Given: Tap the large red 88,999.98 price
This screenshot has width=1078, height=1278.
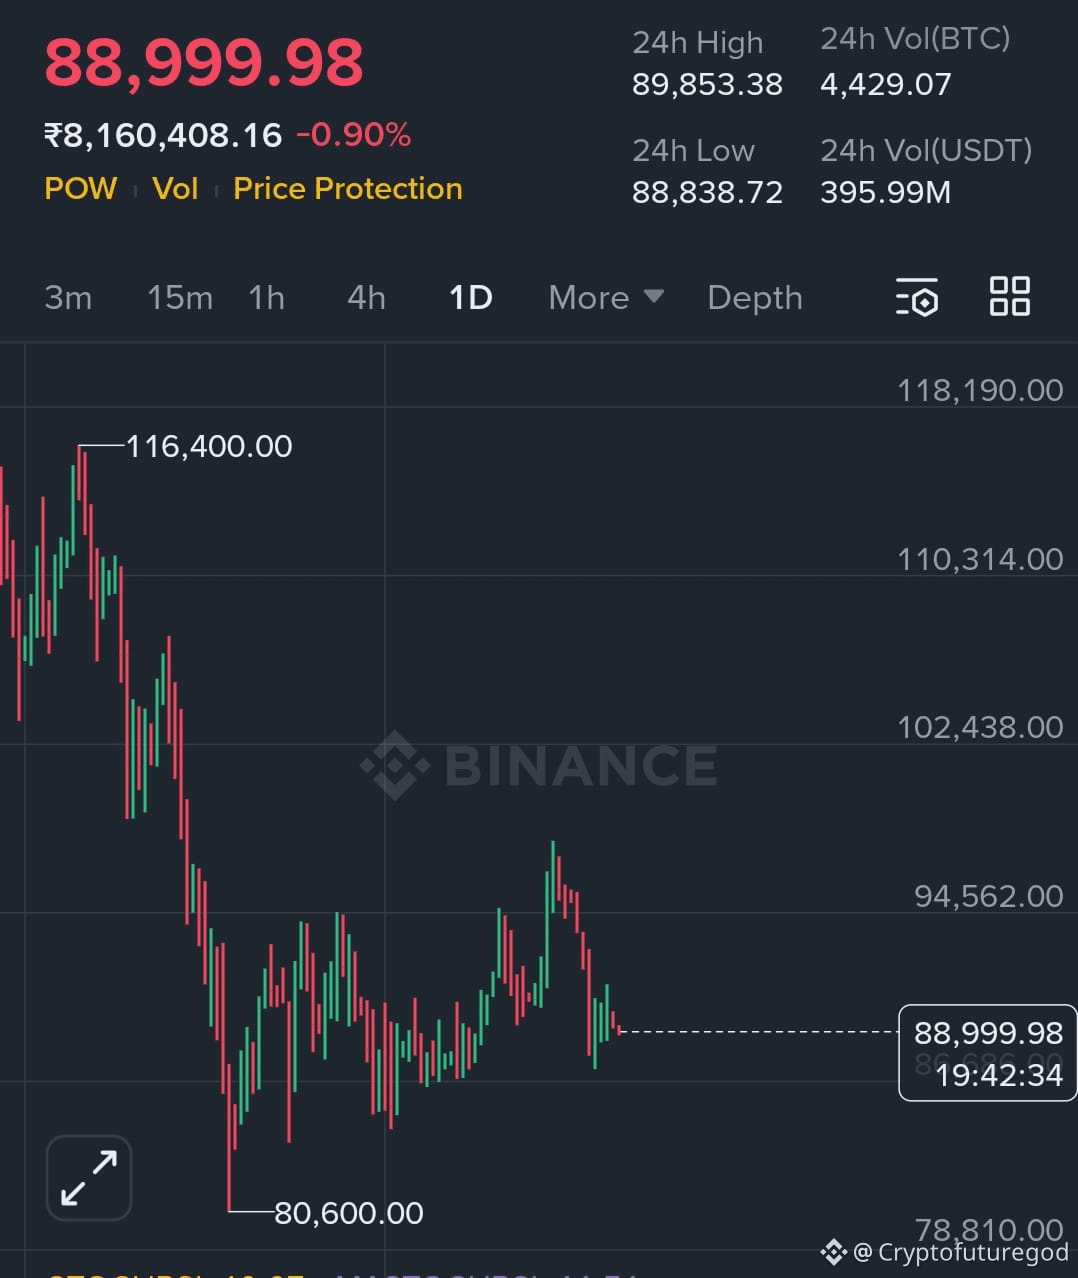Looking at the screenshot, I should 204,62.
